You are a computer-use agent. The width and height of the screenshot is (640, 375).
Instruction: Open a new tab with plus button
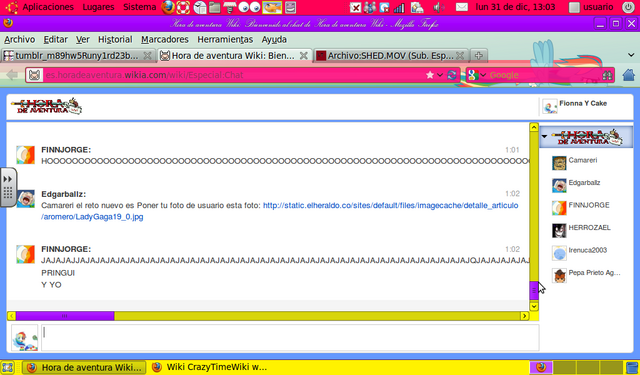pyautogui.click(x=479, y=55)
